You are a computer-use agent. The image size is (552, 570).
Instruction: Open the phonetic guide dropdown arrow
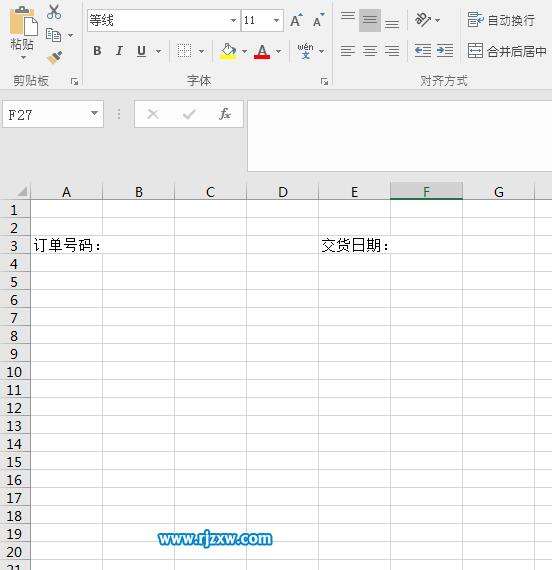(321, 51)
